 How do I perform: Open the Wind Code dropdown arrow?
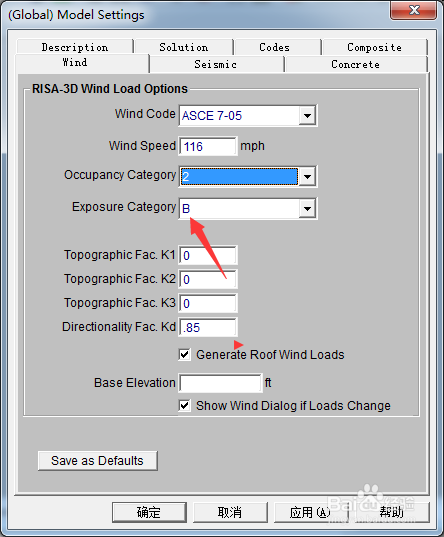coord(307,116)
